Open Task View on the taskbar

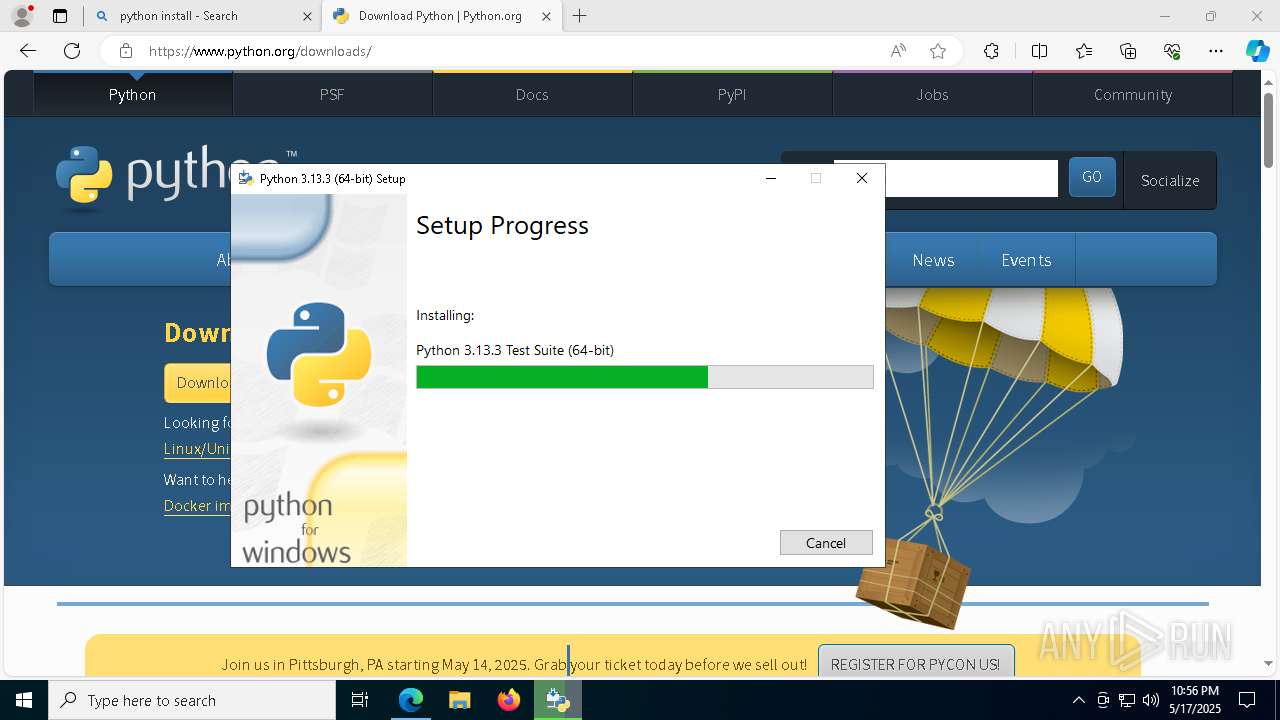361,700
